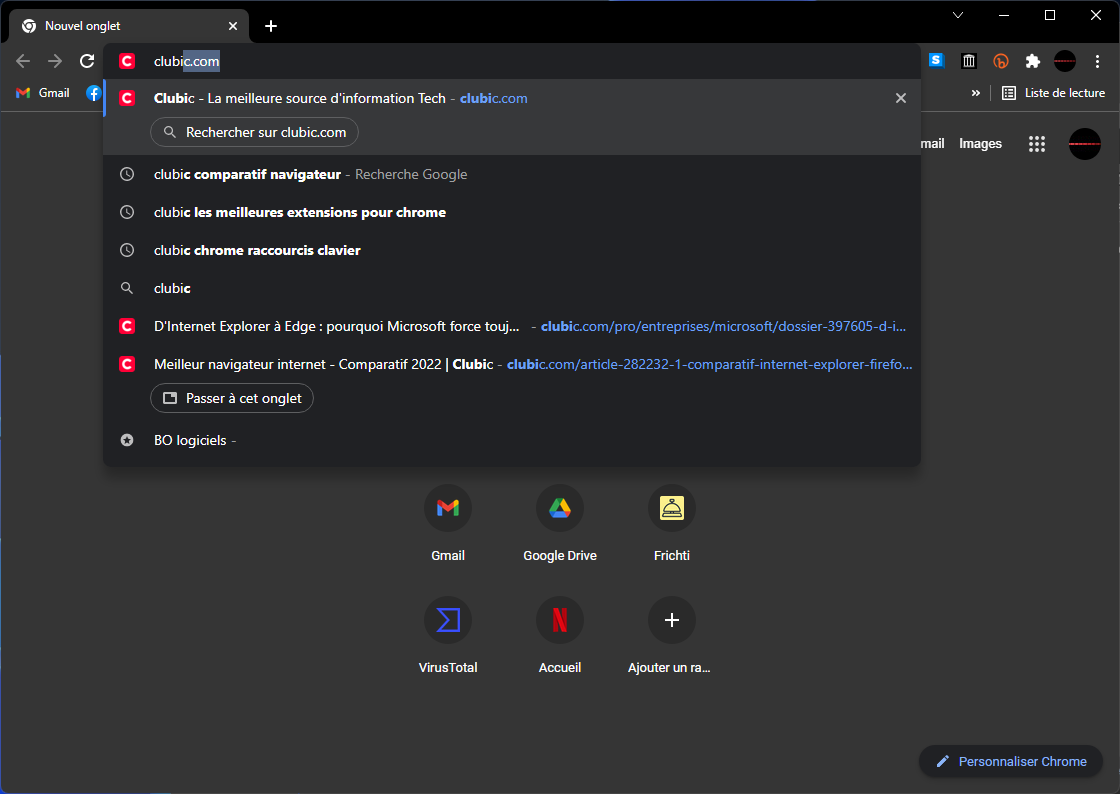This screenshot has width=1120, height=794.
Task: Open the VirusTotal shortcut tile
Action: point(448,635)
